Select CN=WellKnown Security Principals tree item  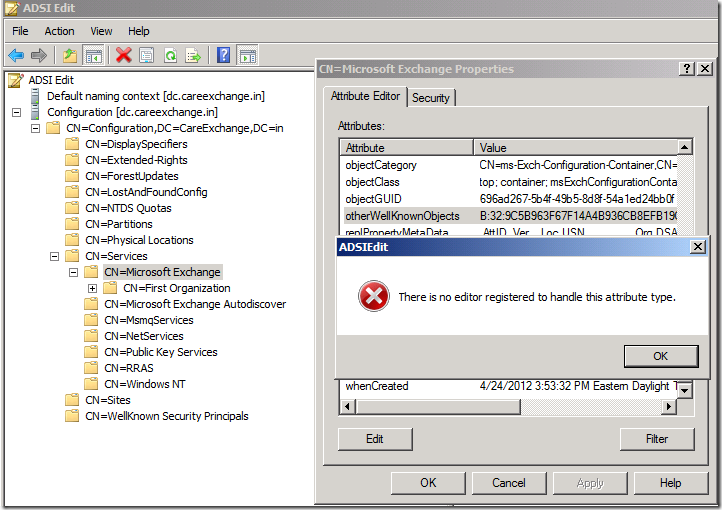(167, 416)
